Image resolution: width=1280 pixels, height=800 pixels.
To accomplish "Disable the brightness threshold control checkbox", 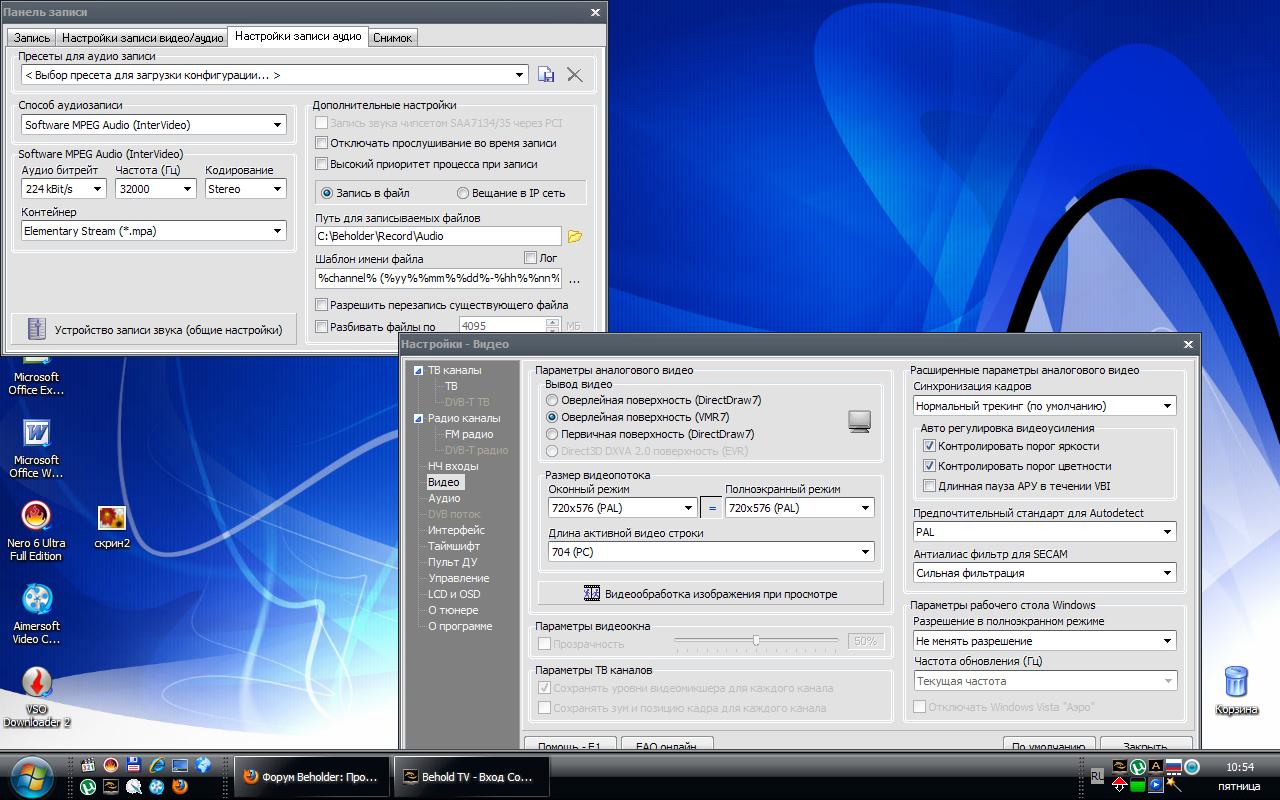I will click(x=929, y=446).
